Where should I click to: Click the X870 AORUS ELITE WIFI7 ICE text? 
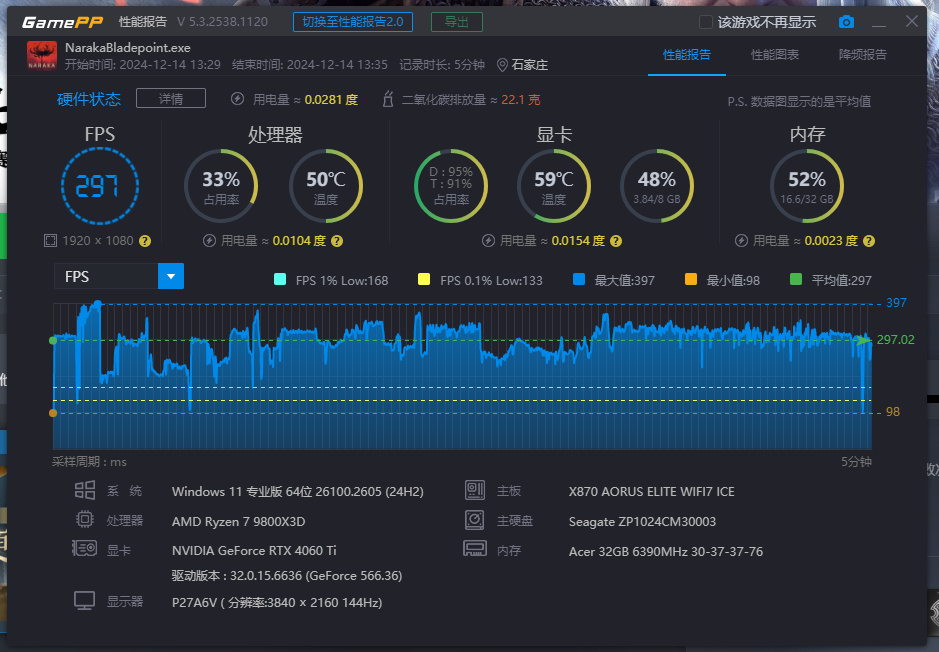pos(652,492)
